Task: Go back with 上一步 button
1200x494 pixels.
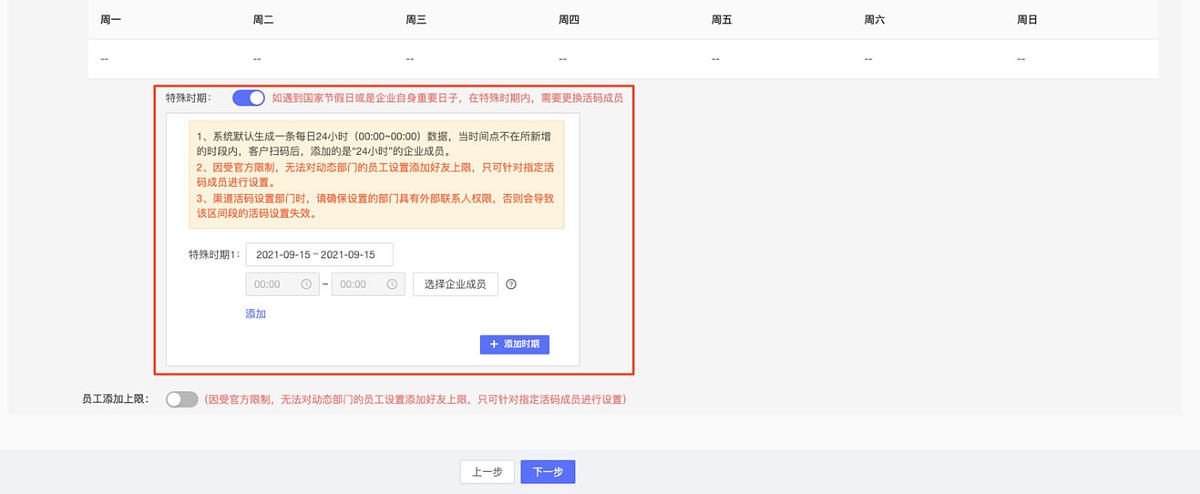Action: (x=487, y=472)
